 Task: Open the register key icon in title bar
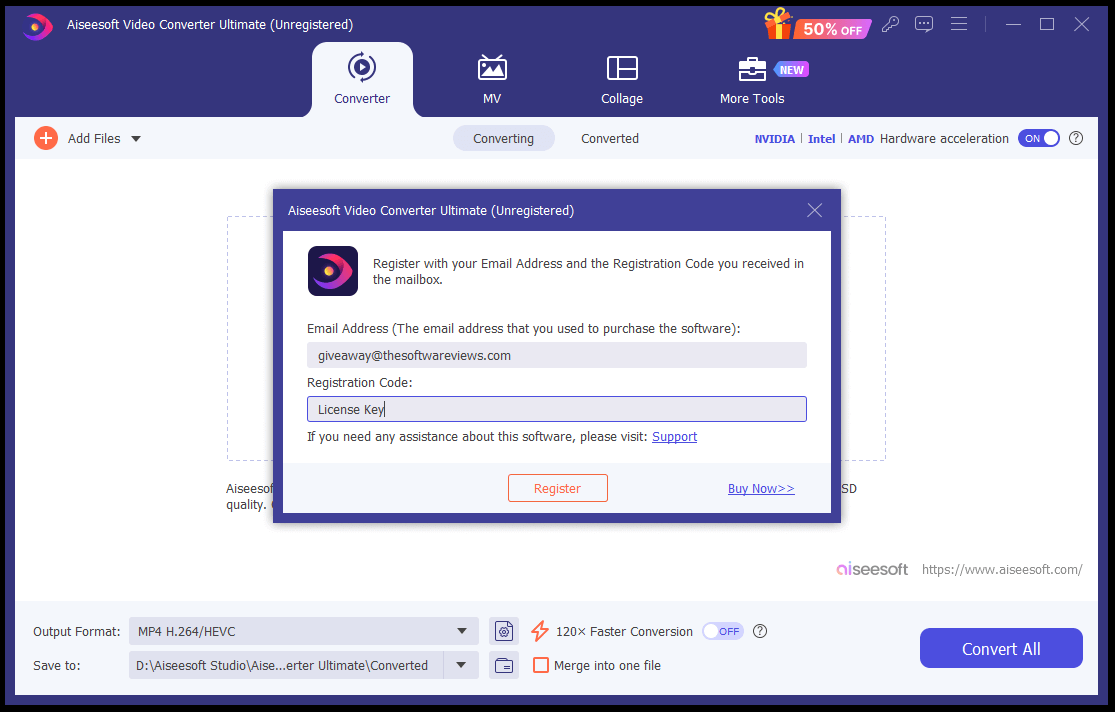pos(890,24)
